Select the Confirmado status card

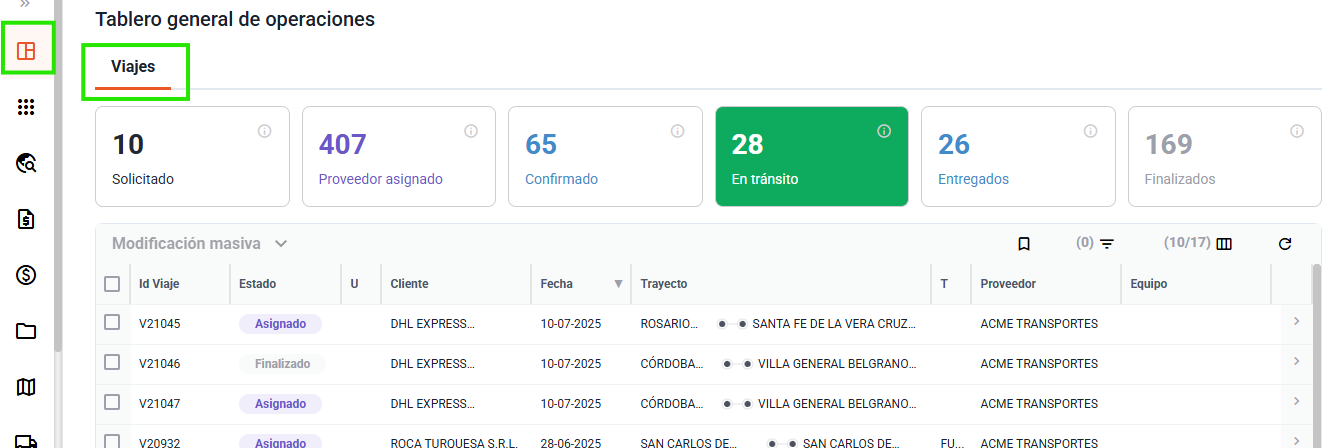(x=605, y=157)
